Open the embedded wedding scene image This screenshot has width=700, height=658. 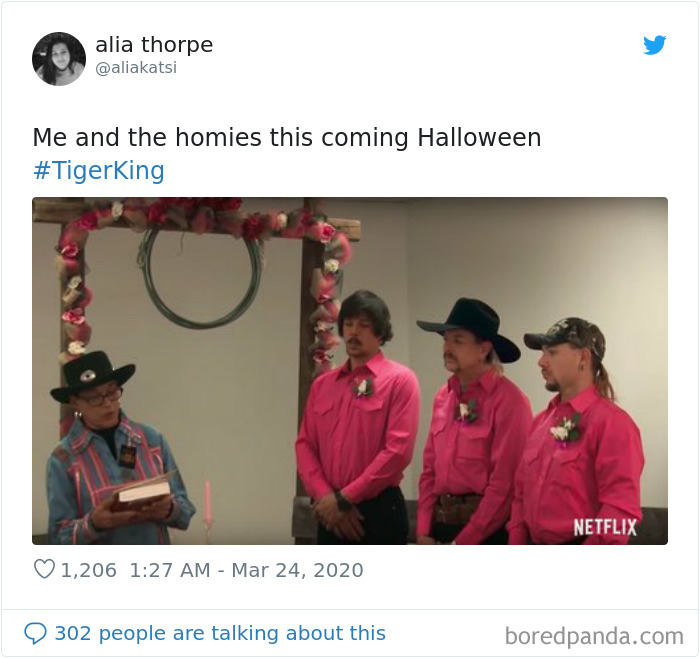coord(350,371)
